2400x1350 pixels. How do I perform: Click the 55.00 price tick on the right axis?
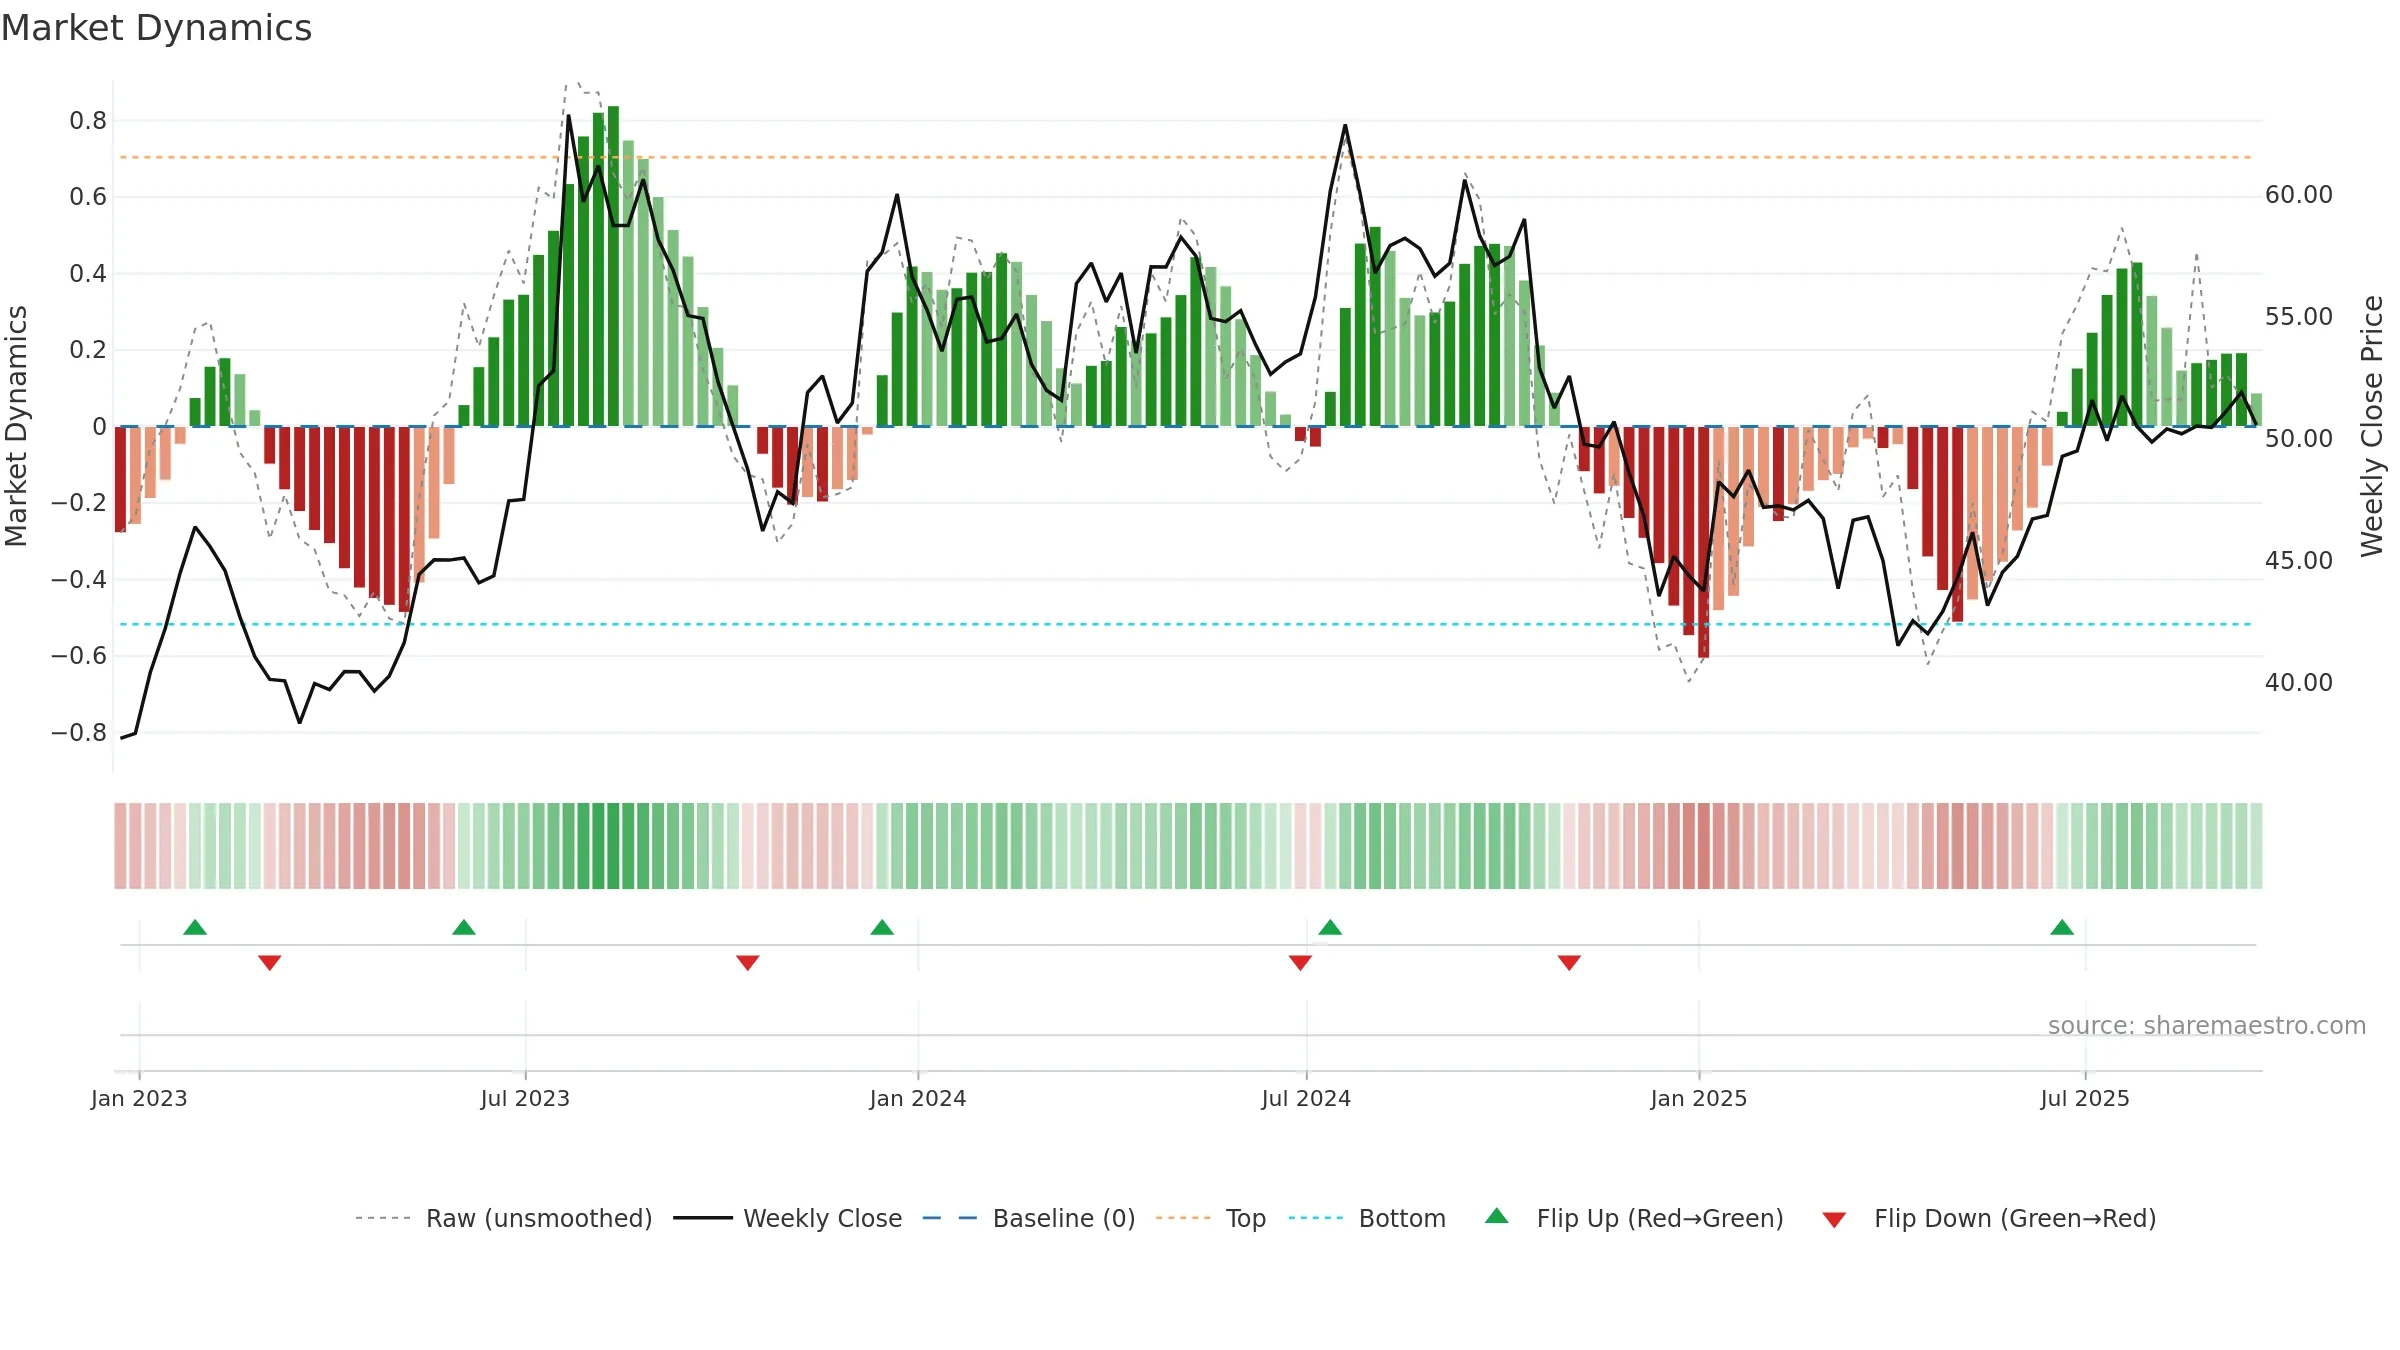2299,317
